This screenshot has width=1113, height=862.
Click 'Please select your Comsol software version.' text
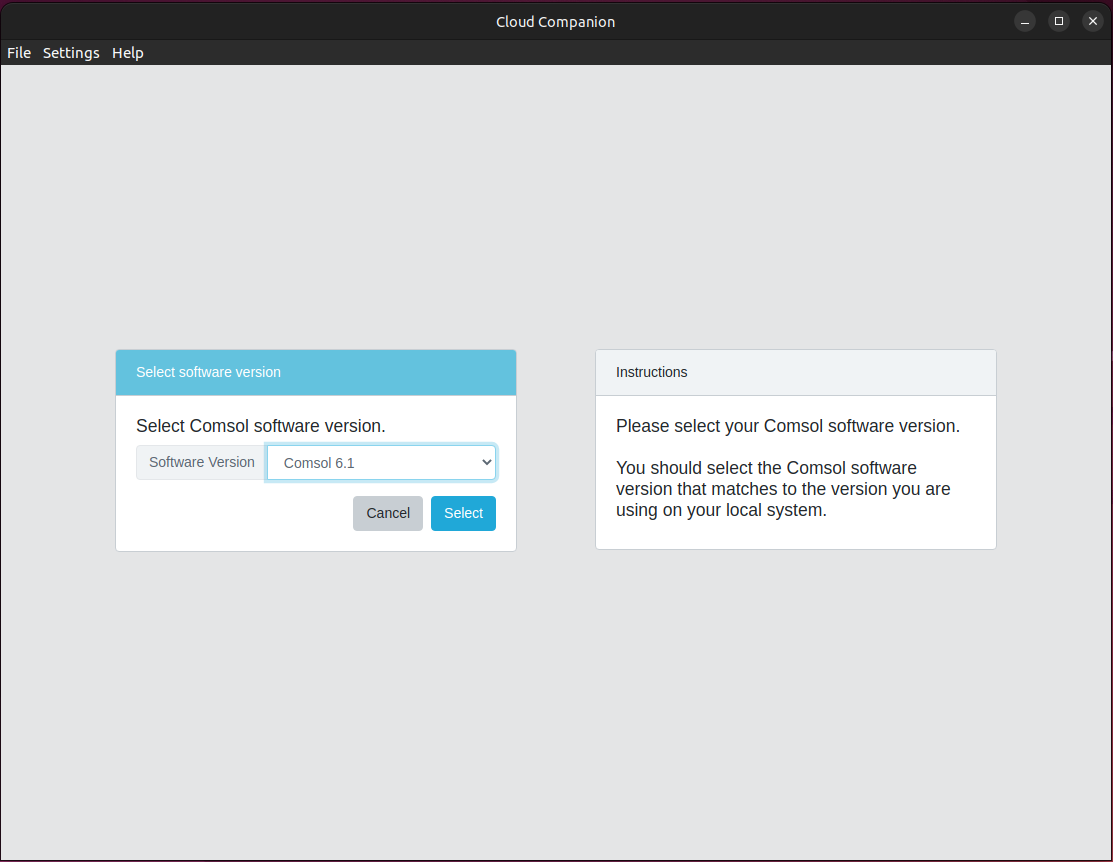[x=787, y=426]
